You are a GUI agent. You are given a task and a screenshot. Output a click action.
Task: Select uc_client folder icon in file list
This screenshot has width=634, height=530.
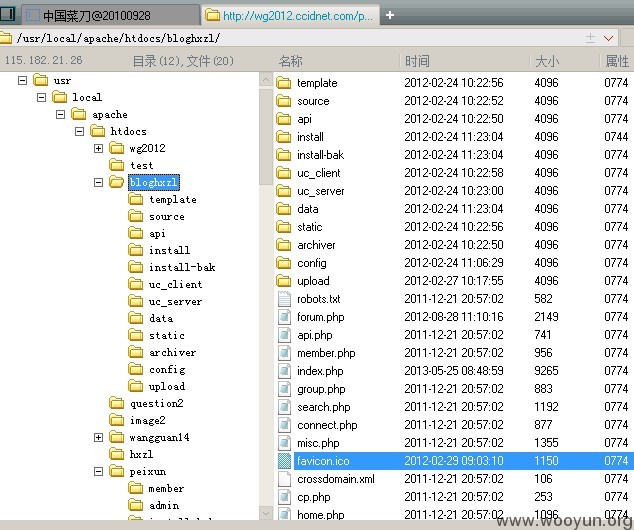point(284,173)
